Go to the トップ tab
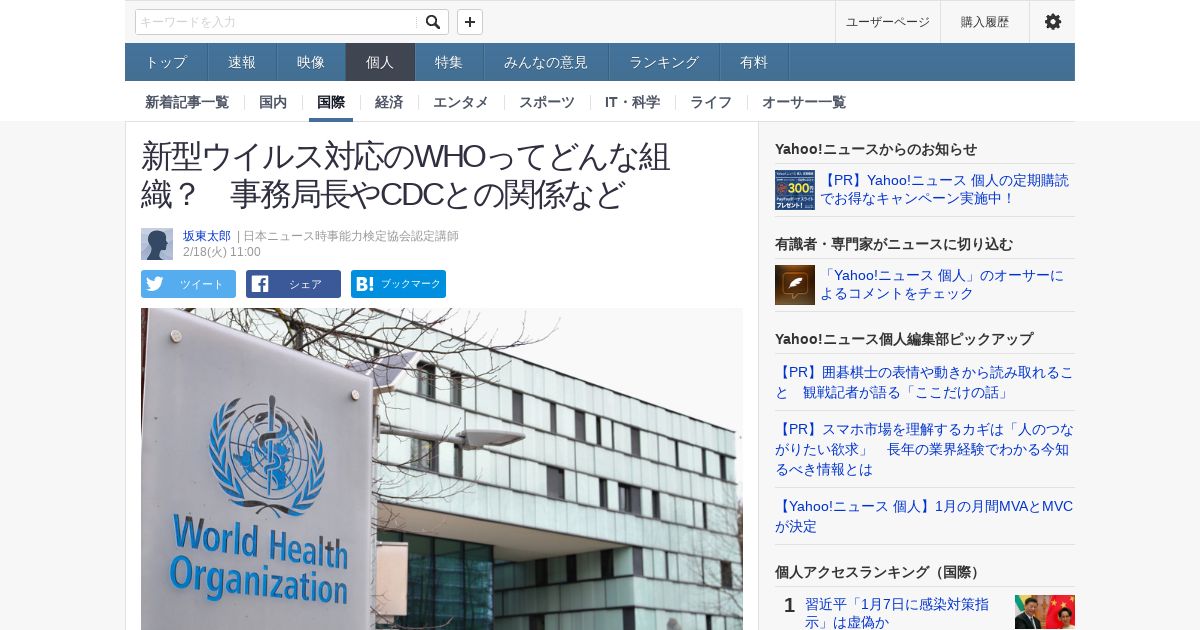This screenshot has width=1200, height=630. [x=166, y=62]
